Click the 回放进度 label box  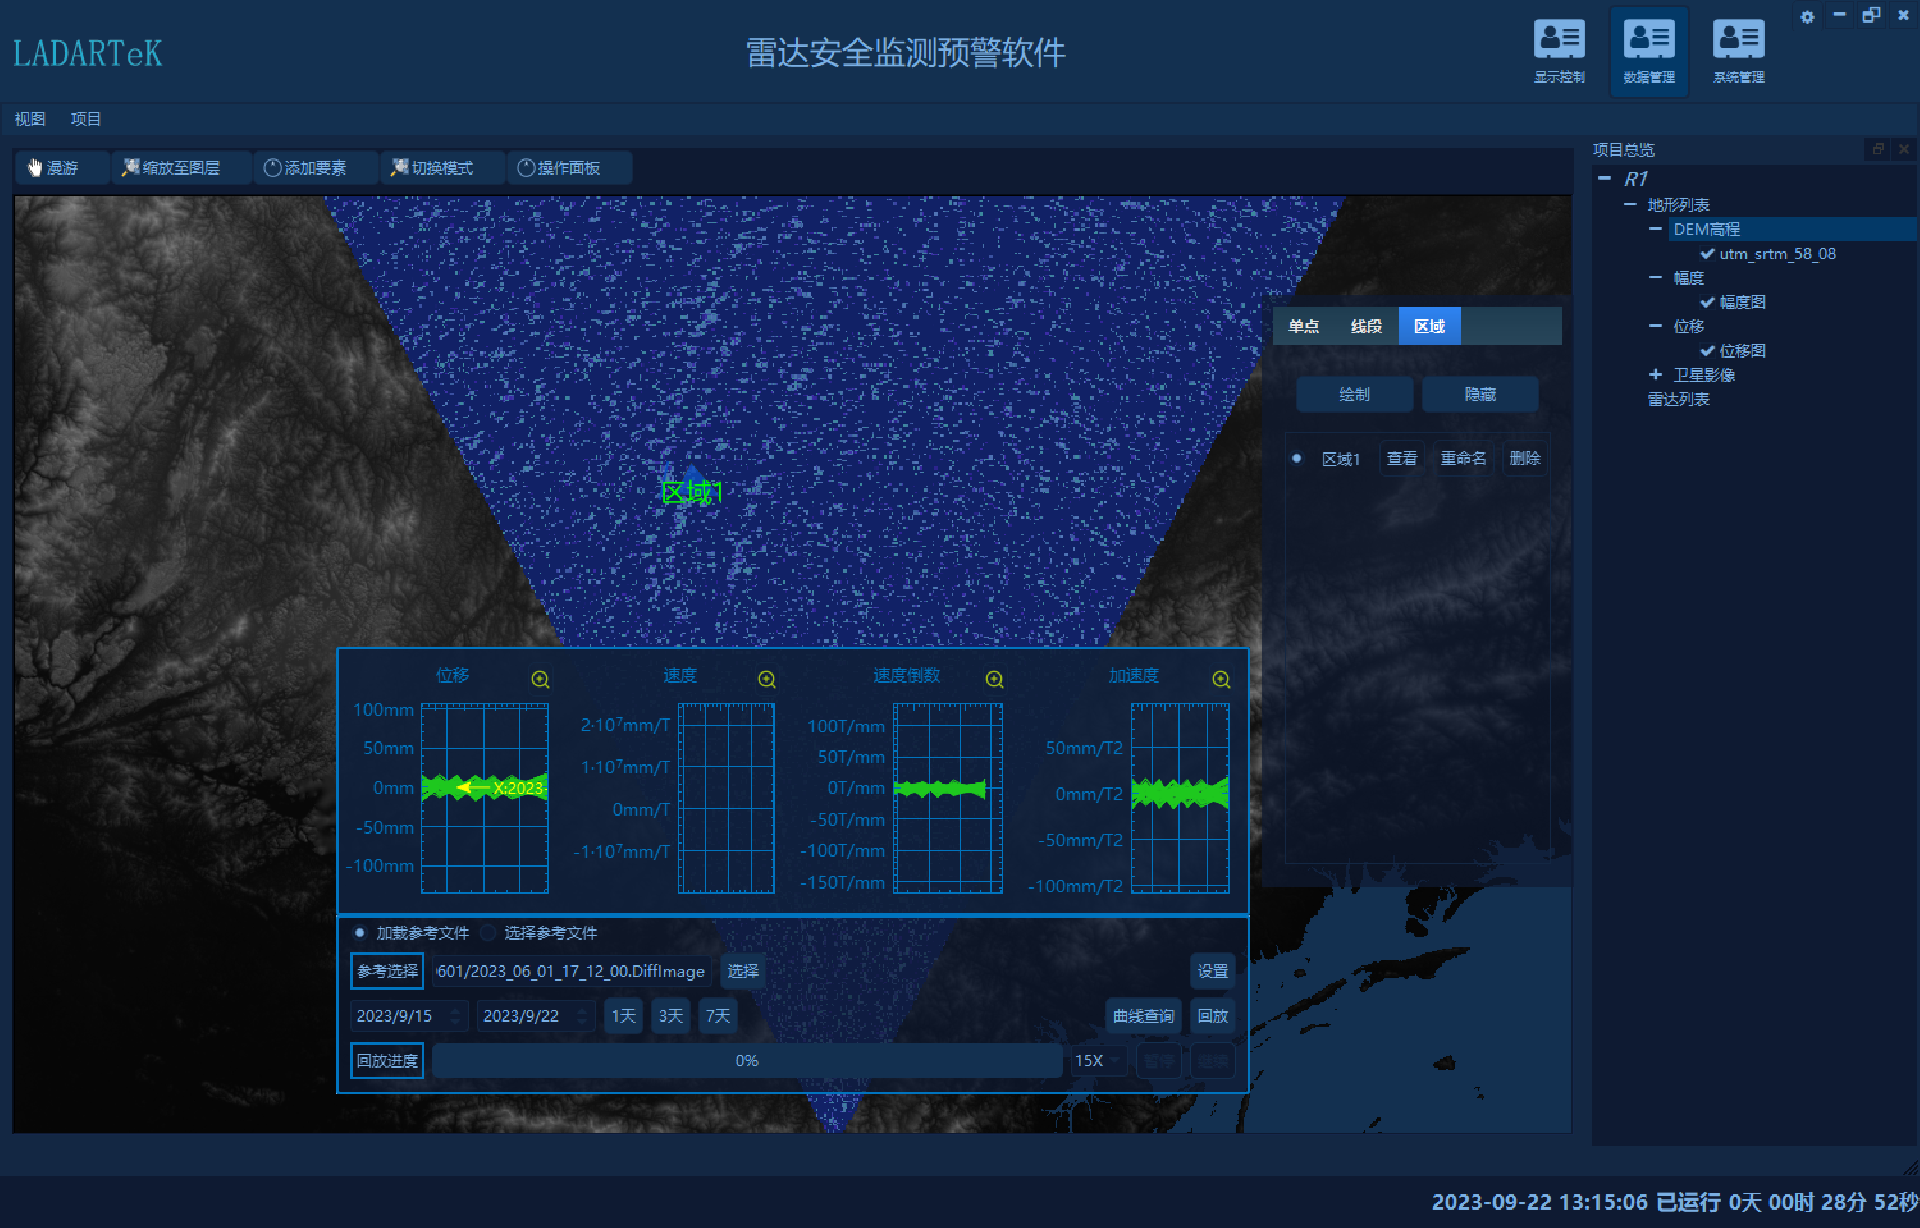tap(387, 1061)
